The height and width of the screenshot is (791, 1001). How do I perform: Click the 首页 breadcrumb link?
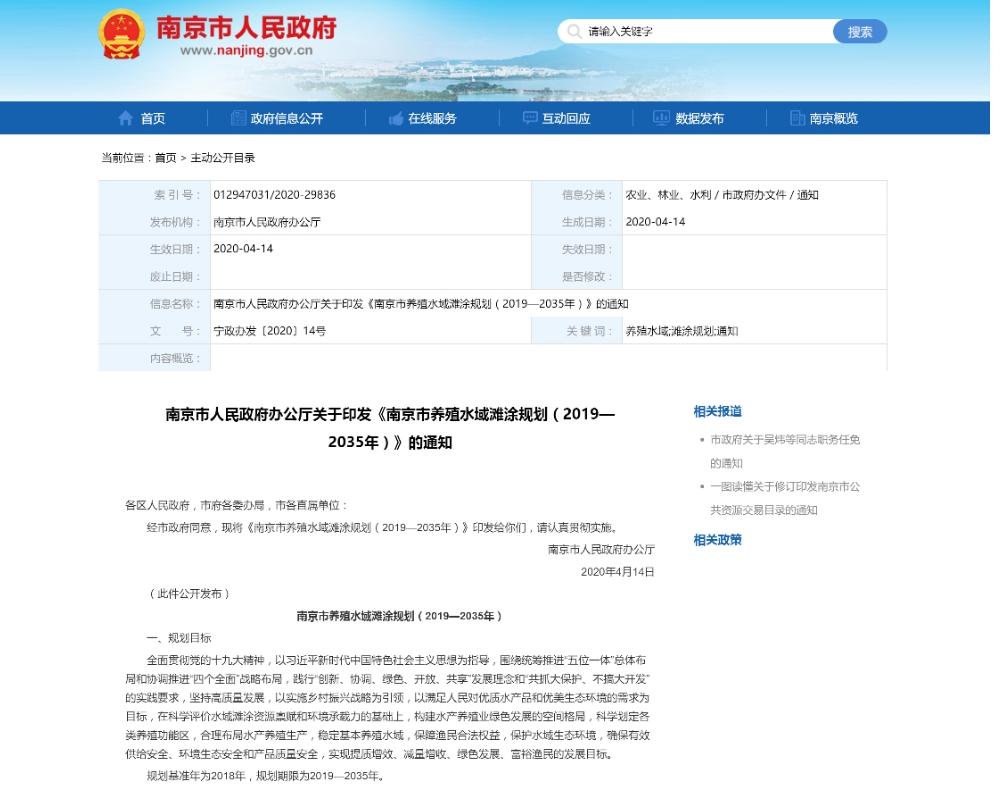coord(165,158)
